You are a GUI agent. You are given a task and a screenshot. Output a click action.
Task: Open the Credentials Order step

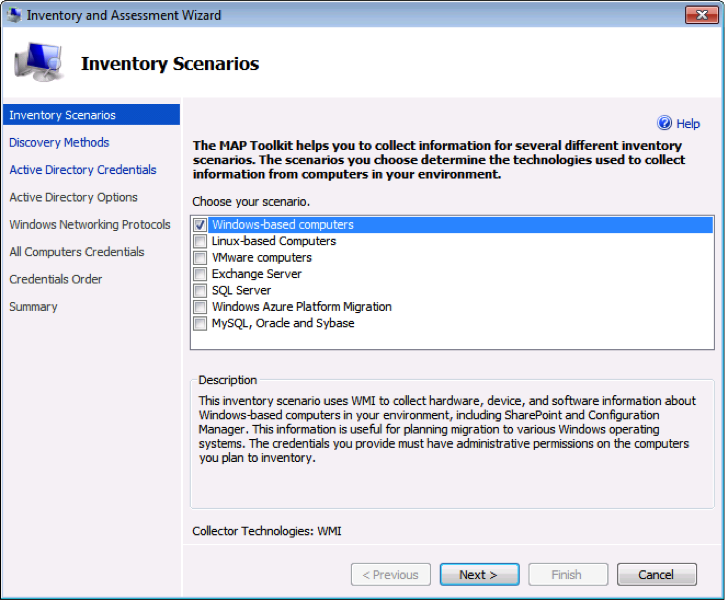click(56, 279)
